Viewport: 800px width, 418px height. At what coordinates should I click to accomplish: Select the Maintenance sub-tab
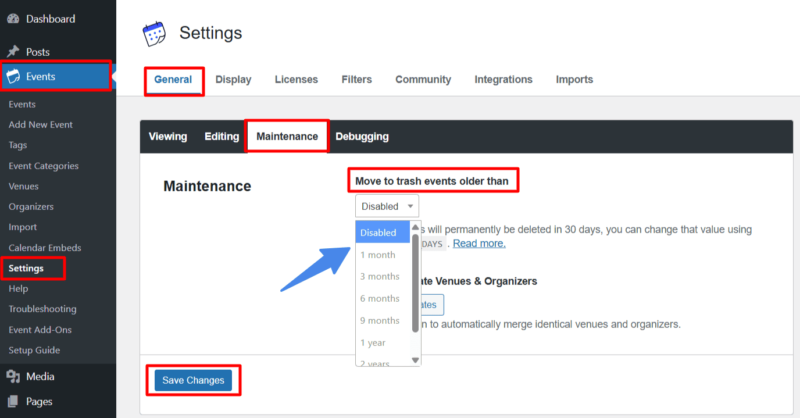click(x=287, y=136)
